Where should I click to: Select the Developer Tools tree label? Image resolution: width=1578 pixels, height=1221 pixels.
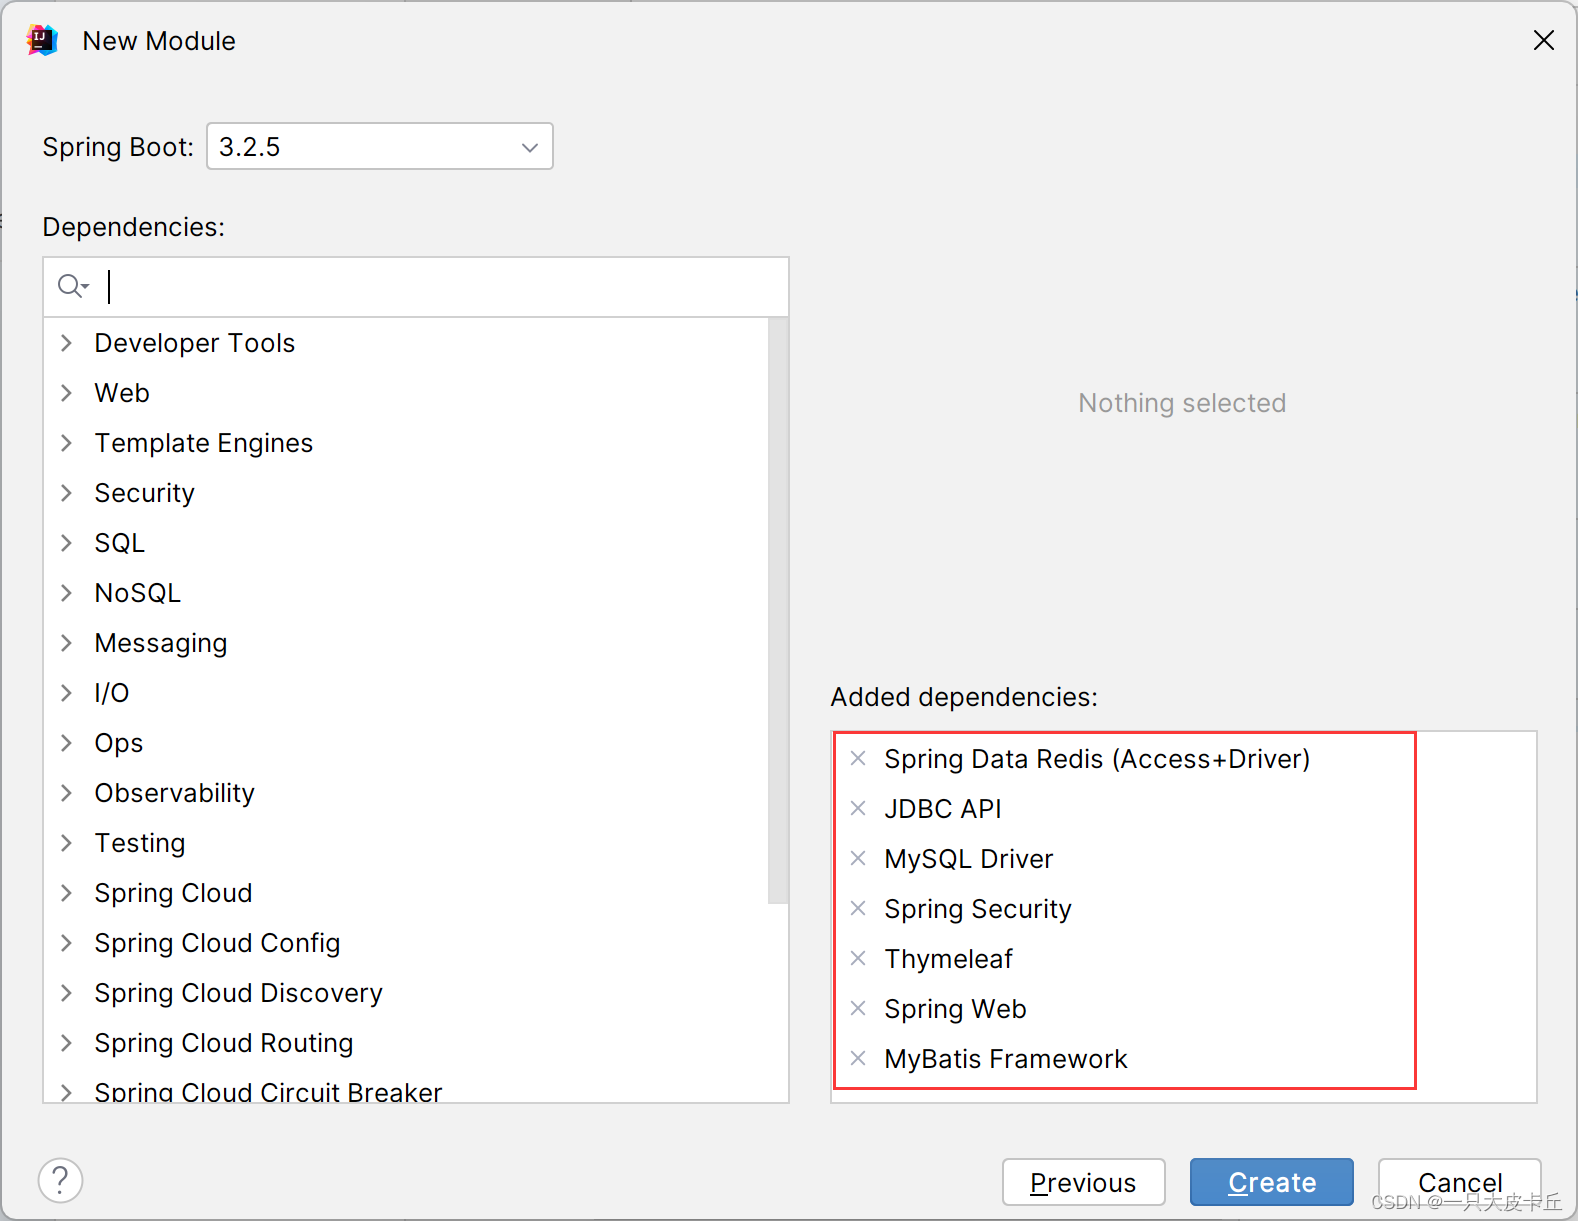pyautogui.click(x=195, y=343)
